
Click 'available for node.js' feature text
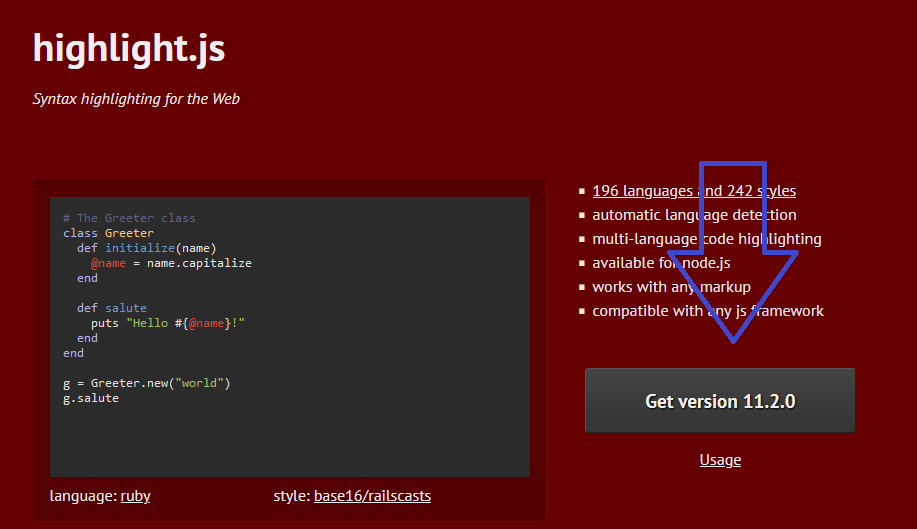coord(661,263)
